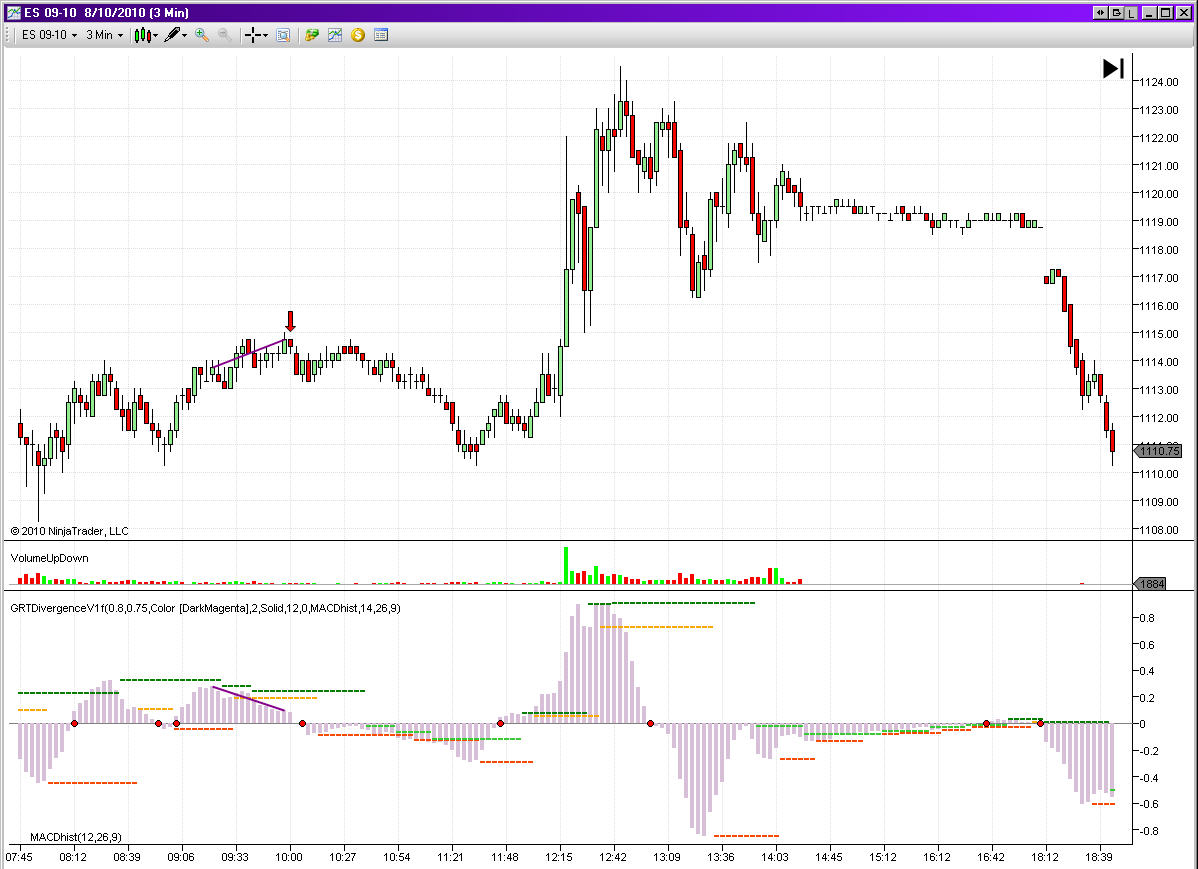Image resolution: width=1198 pixels, height=869 pixels.
Task: Click the 1110.75 current price marker
Action: pos(1158,451)
